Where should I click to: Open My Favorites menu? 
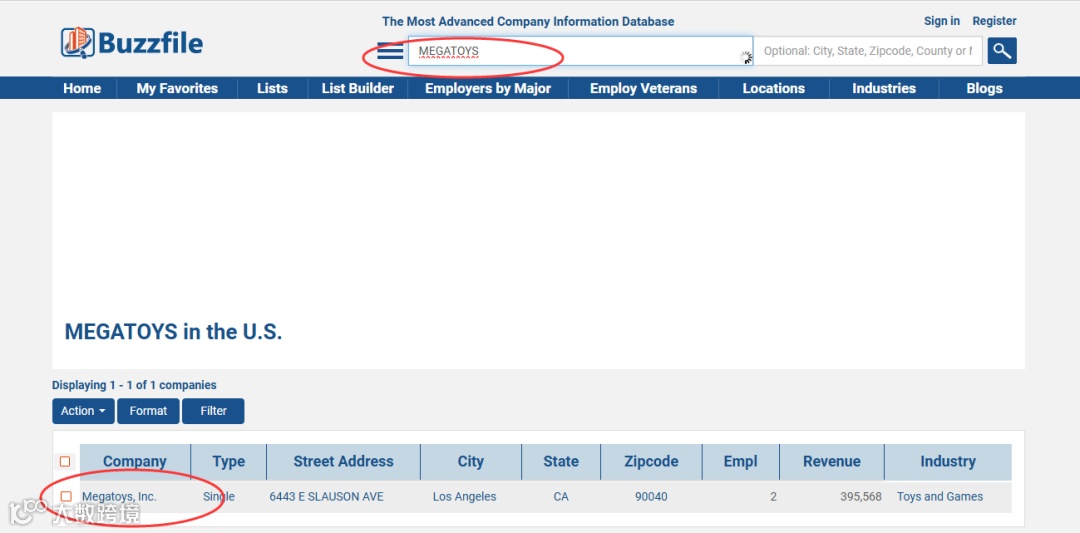tap(177, 88)
